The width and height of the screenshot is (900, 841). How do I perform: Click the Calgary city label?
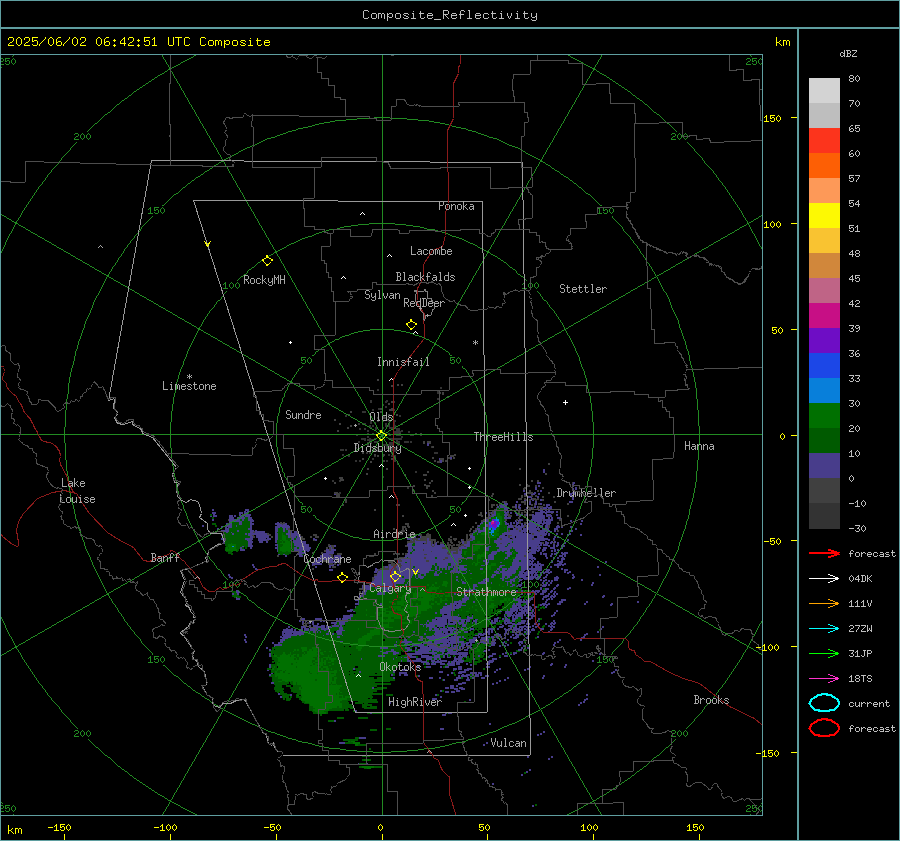pos(390,588)
